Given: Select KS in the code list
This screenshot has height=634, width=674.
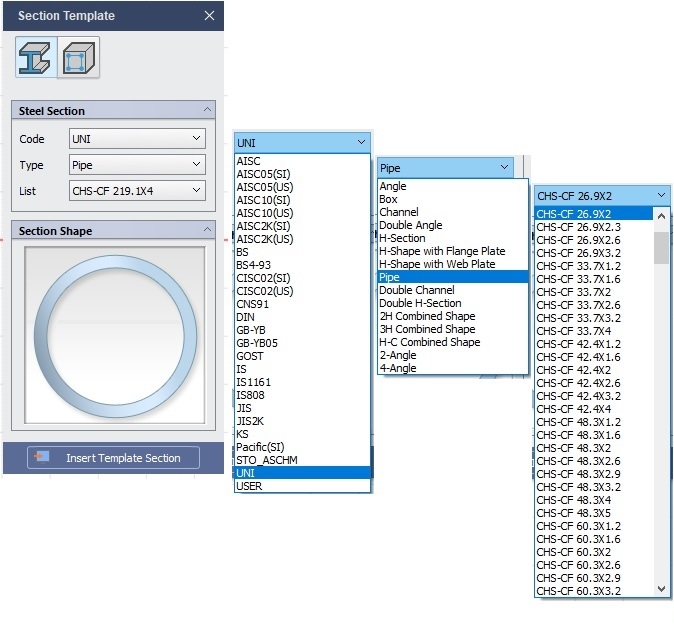Looking at the screenshot, I should click(x=302, y=434).
